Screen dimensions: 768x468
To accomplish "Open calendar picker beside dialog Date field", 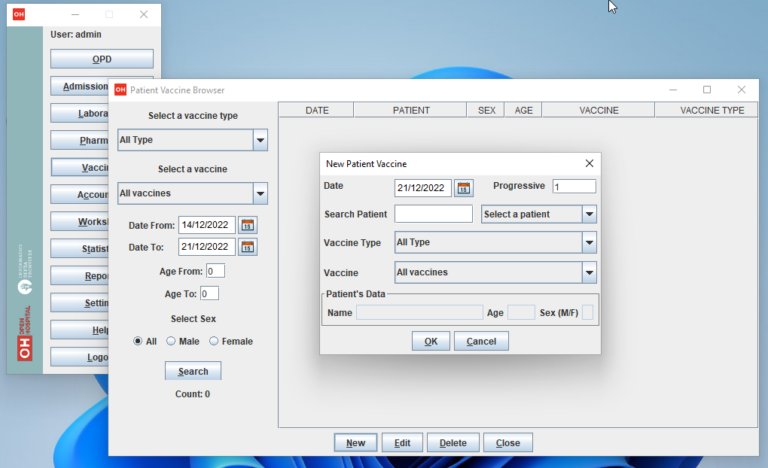I will point(464,187).
